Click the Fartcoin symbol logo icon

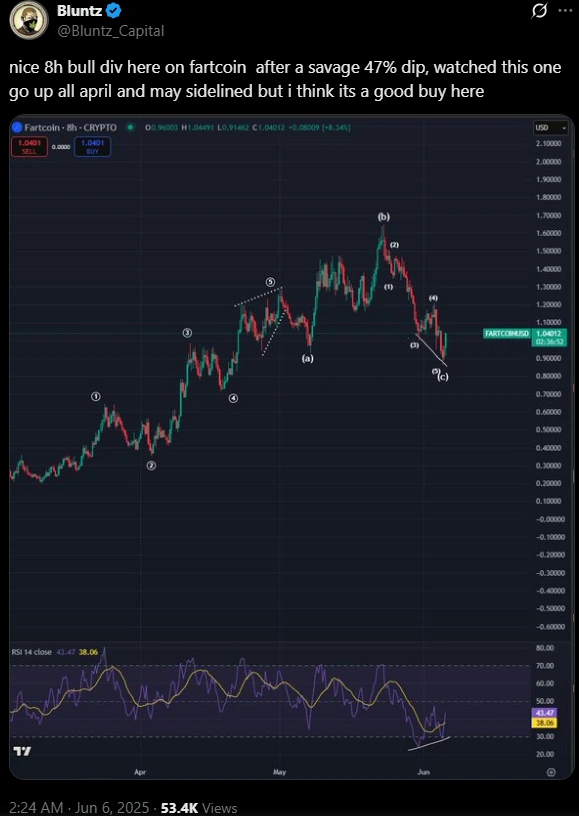(x=17, y=128)
